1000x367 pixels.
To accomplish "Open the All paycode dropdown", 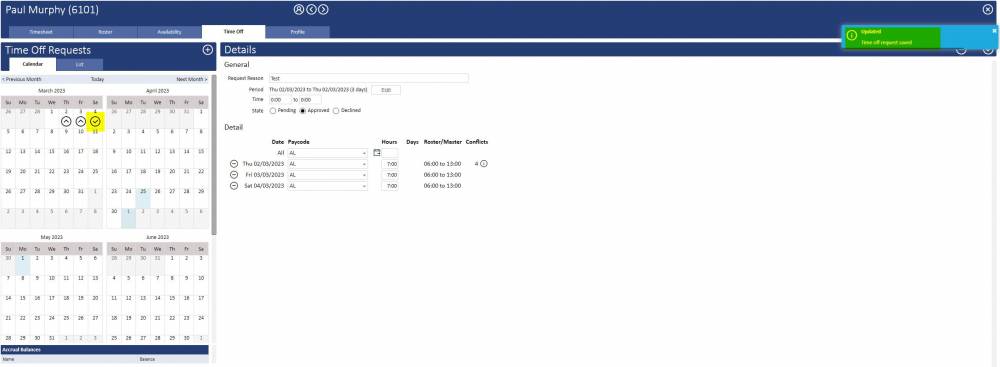I will point(328,153).
